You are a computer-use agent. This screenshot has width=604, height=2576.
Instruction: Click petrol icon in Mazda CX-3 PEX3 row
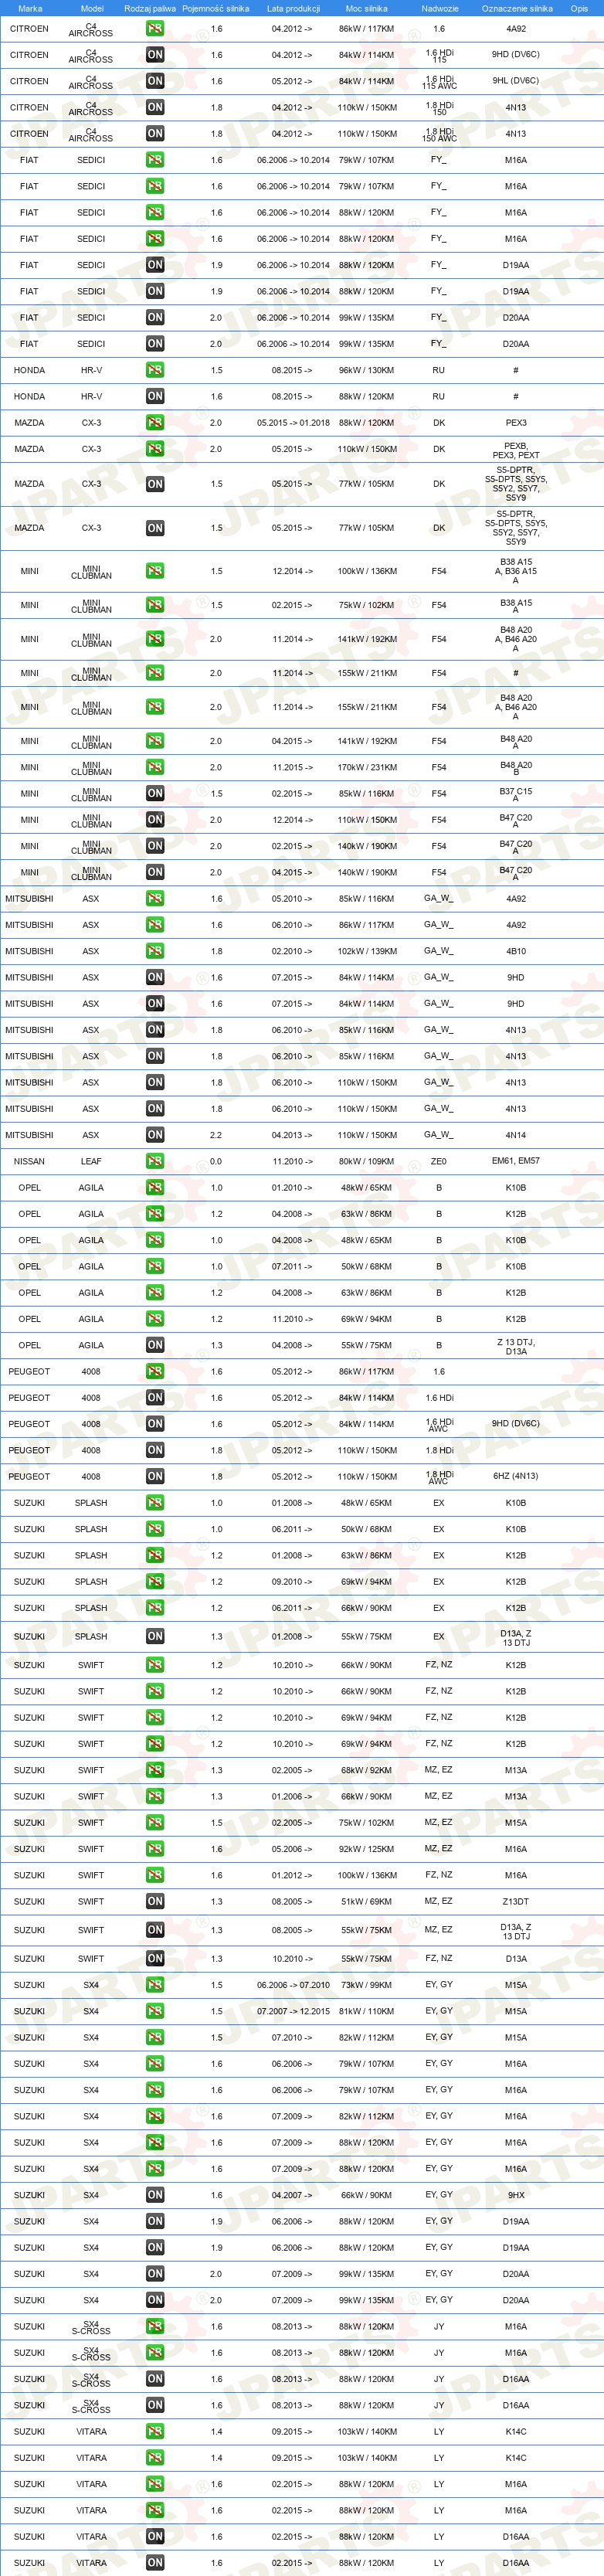[x=155, y=423]
